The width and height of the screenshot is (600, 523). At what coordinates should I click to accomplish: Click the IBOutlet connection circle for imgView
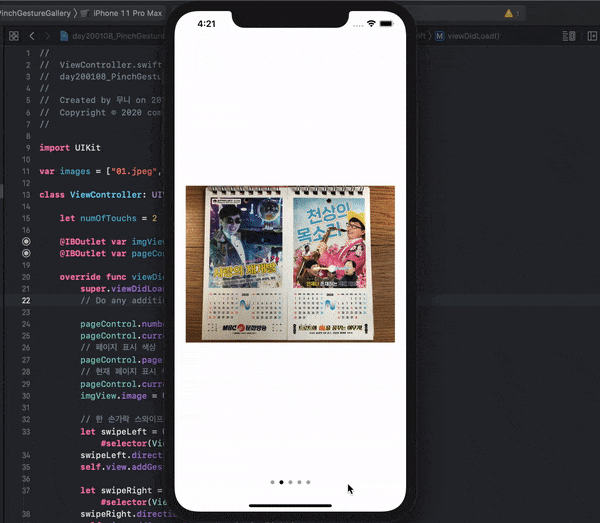tap(26, 241)
